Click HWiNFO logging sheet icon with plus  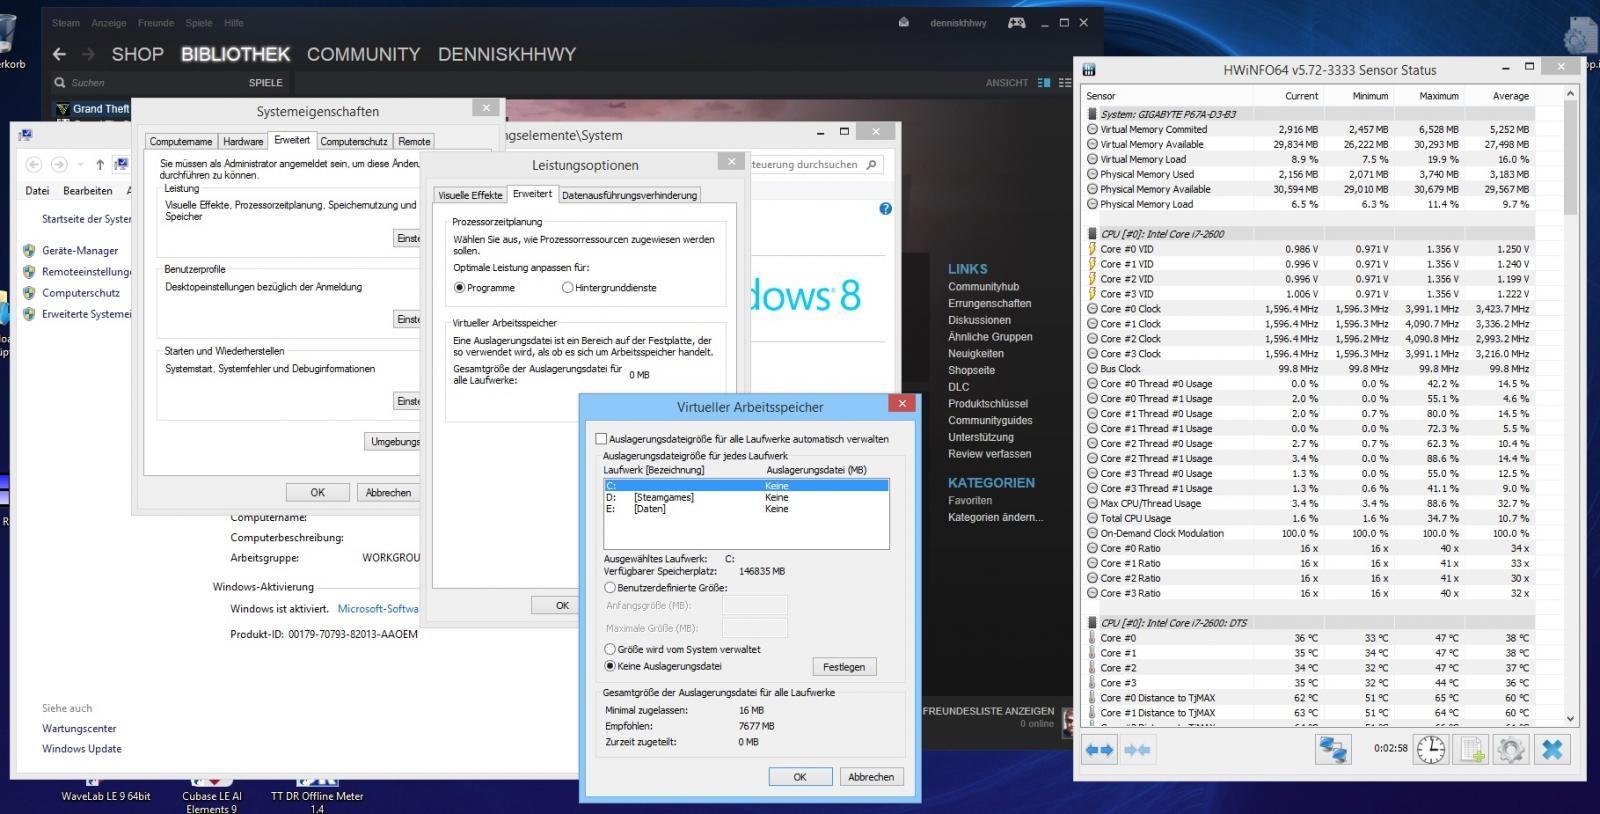click(x=1471, y=749)
